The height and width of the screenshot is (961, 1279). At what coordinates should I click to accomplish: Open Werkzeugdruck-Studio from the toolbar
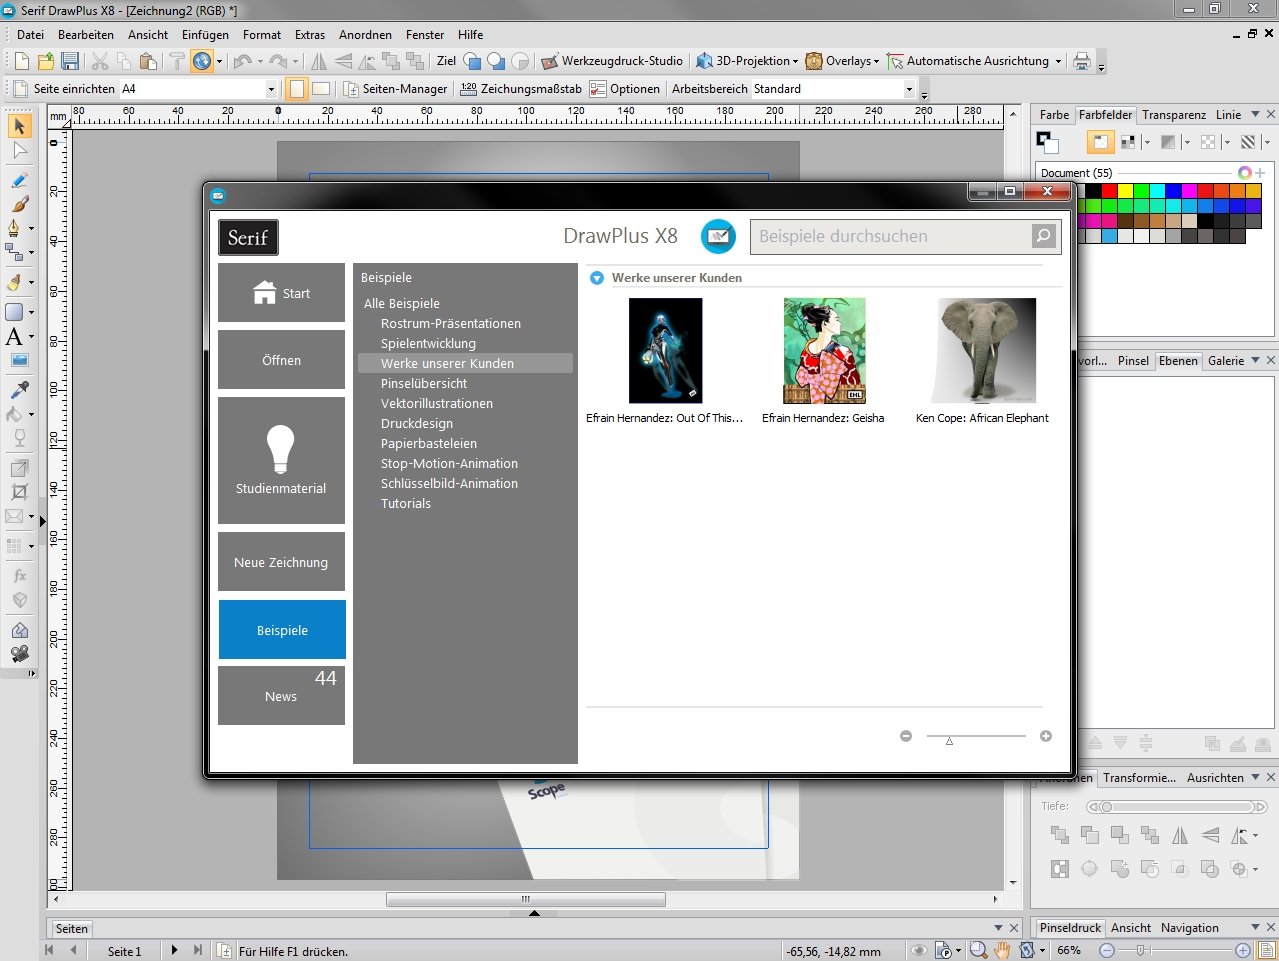tap(612, 61)
